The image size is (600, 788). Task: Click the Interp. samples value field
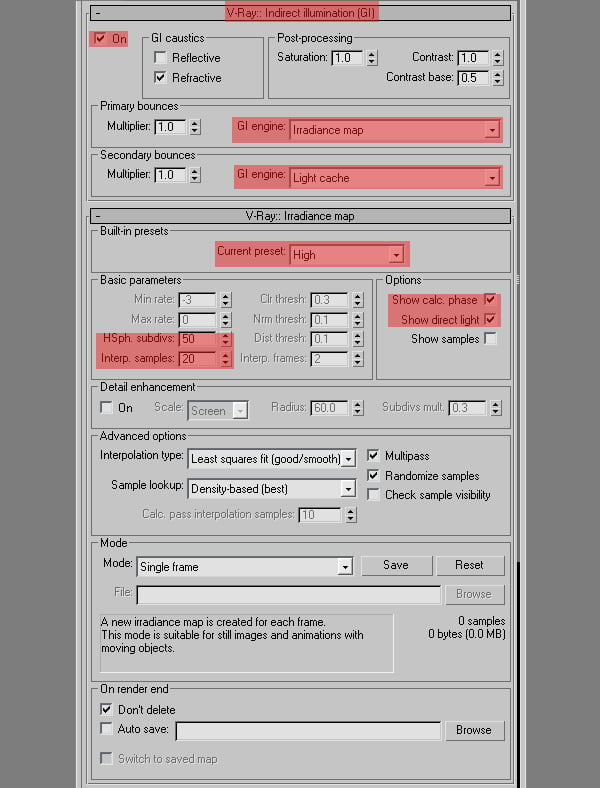tap(197, 359)
